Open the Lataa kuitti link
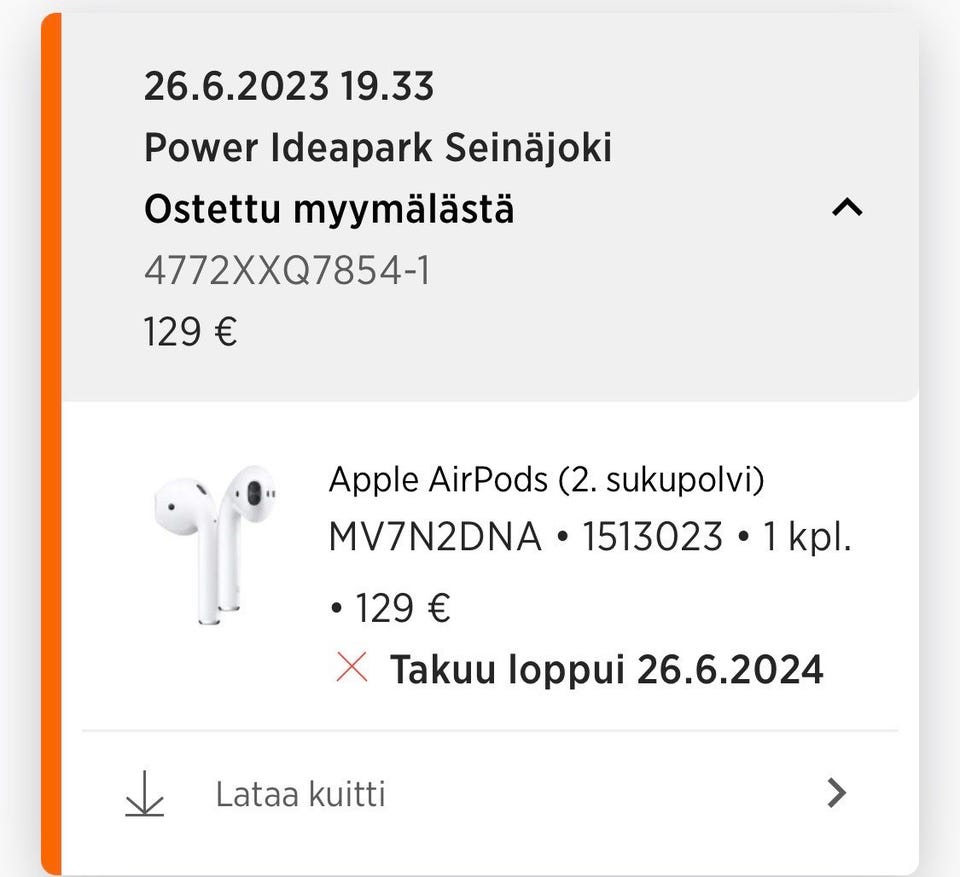This screenshot has height=877, width=960. tap(300, 795)
